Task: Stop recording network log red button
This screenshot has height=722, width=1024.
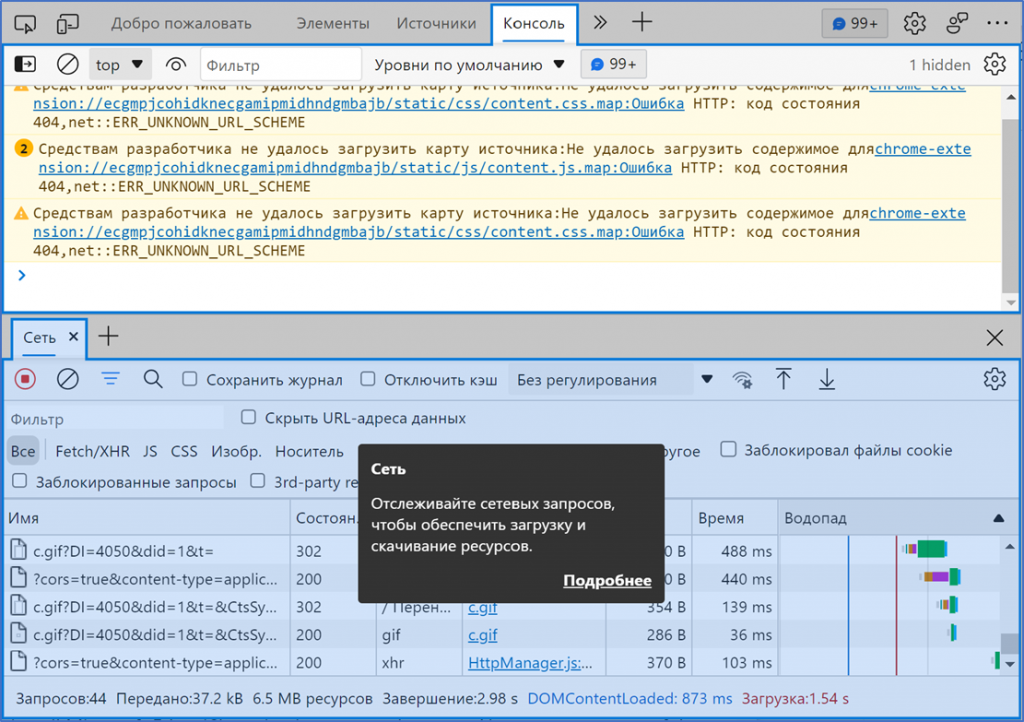Action: click(25, 379)
